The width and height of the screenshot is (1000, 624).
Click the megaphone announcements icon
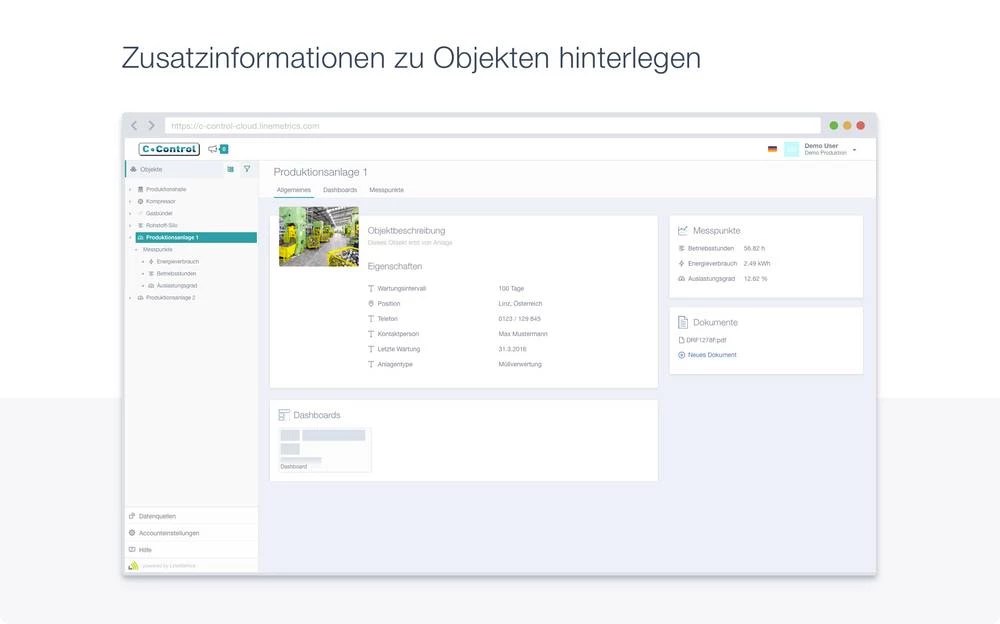[x=213, y=149]
